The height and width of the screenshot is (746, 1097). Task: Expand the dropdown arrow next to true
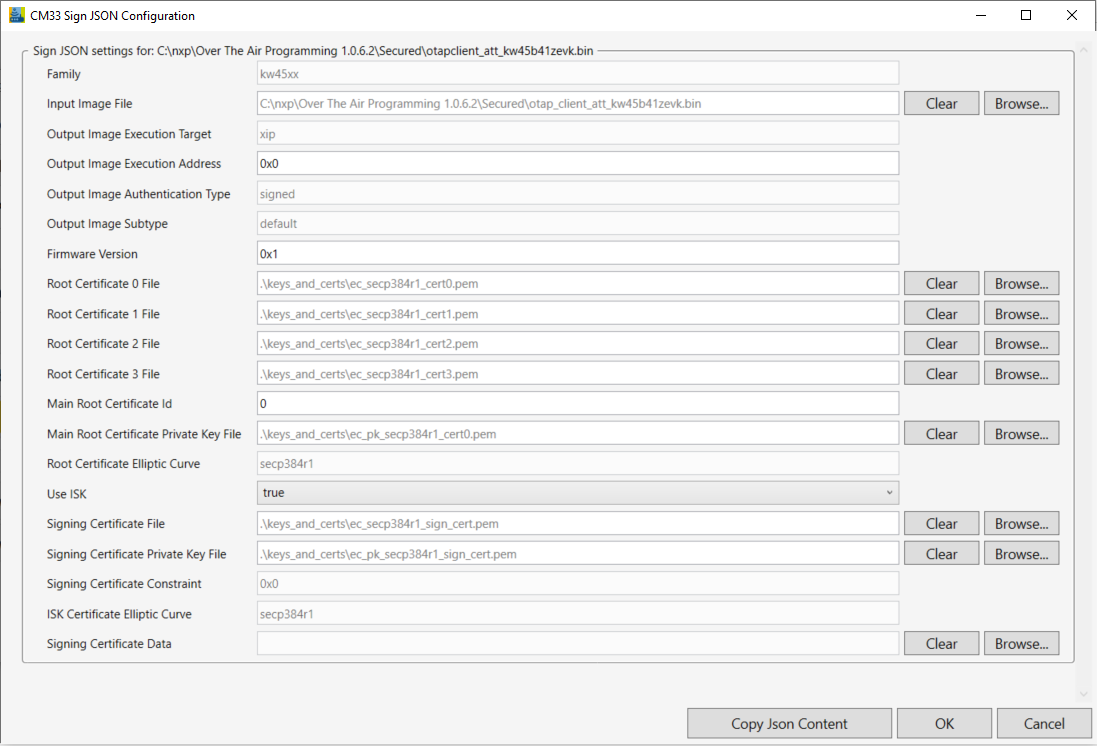click(890, 493)
